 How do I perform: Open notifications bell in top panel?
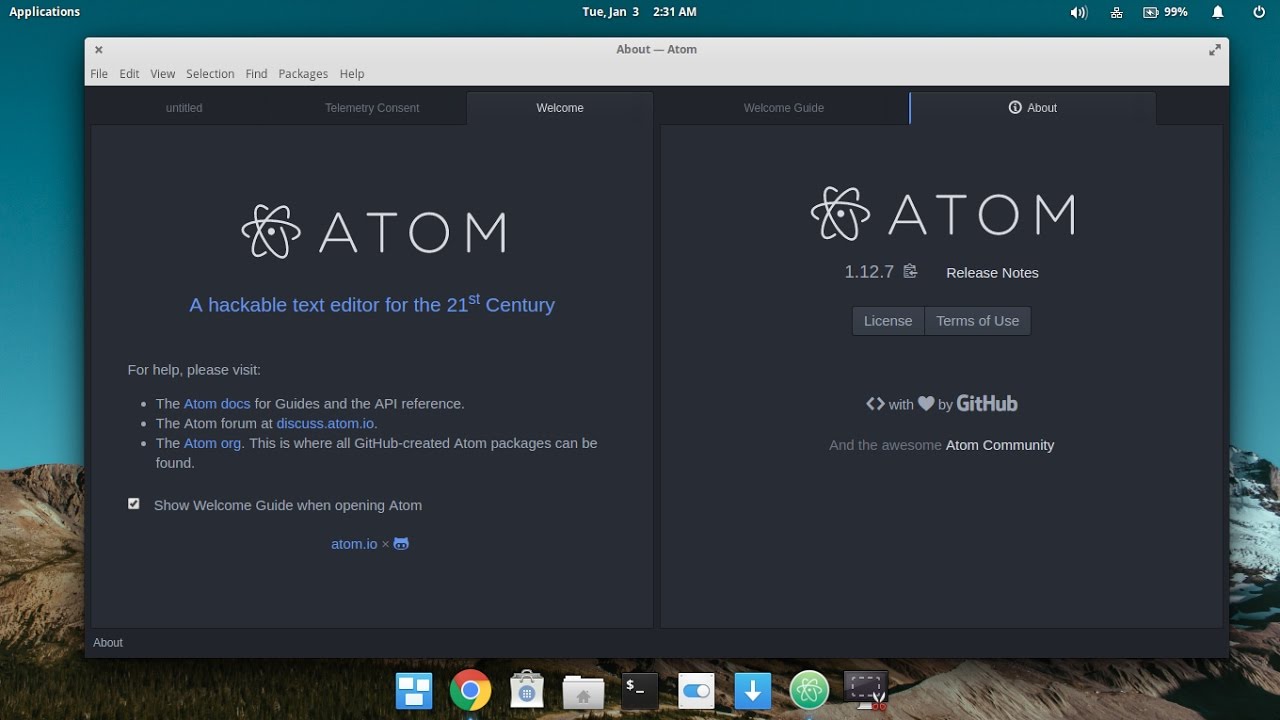point(1218,12)
